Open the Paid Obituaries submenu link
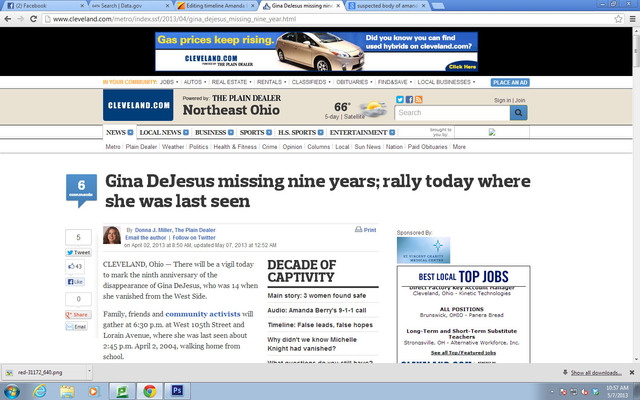 [427, 147]
